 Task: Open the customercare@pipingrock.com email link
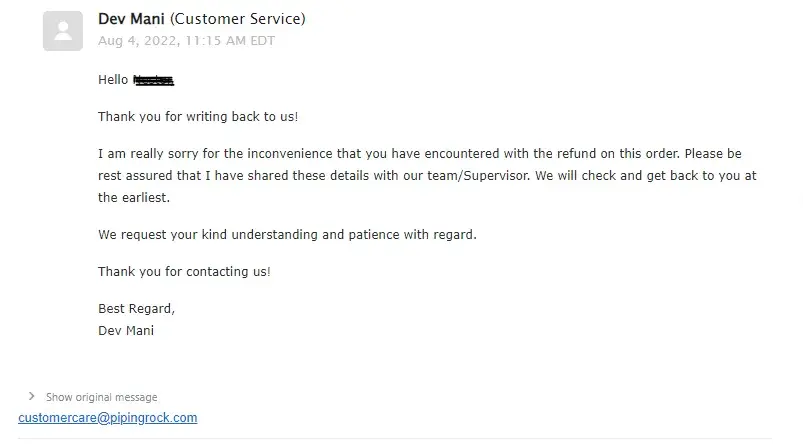(x=108, y=418)
